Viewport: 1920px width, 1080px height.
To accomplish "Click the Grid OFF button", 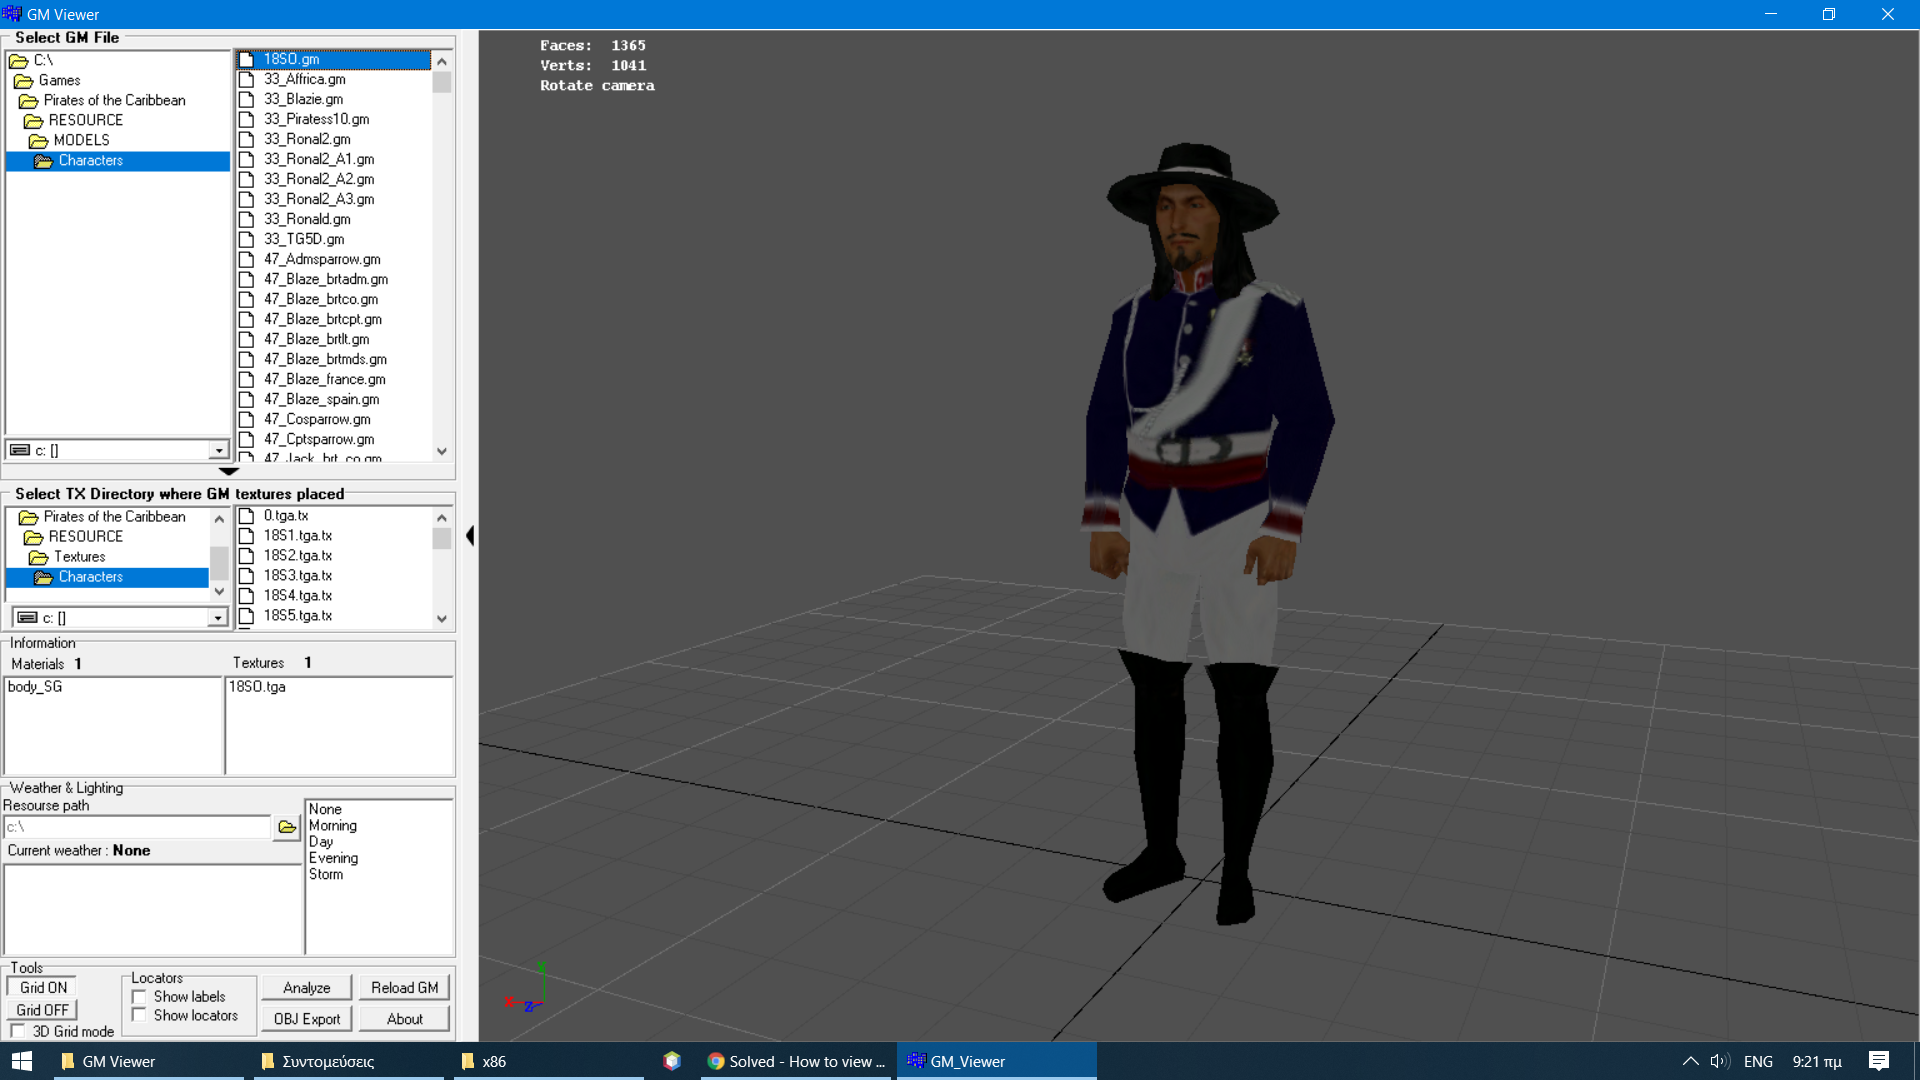I will pyautogui.click(x=43, y=1010).
